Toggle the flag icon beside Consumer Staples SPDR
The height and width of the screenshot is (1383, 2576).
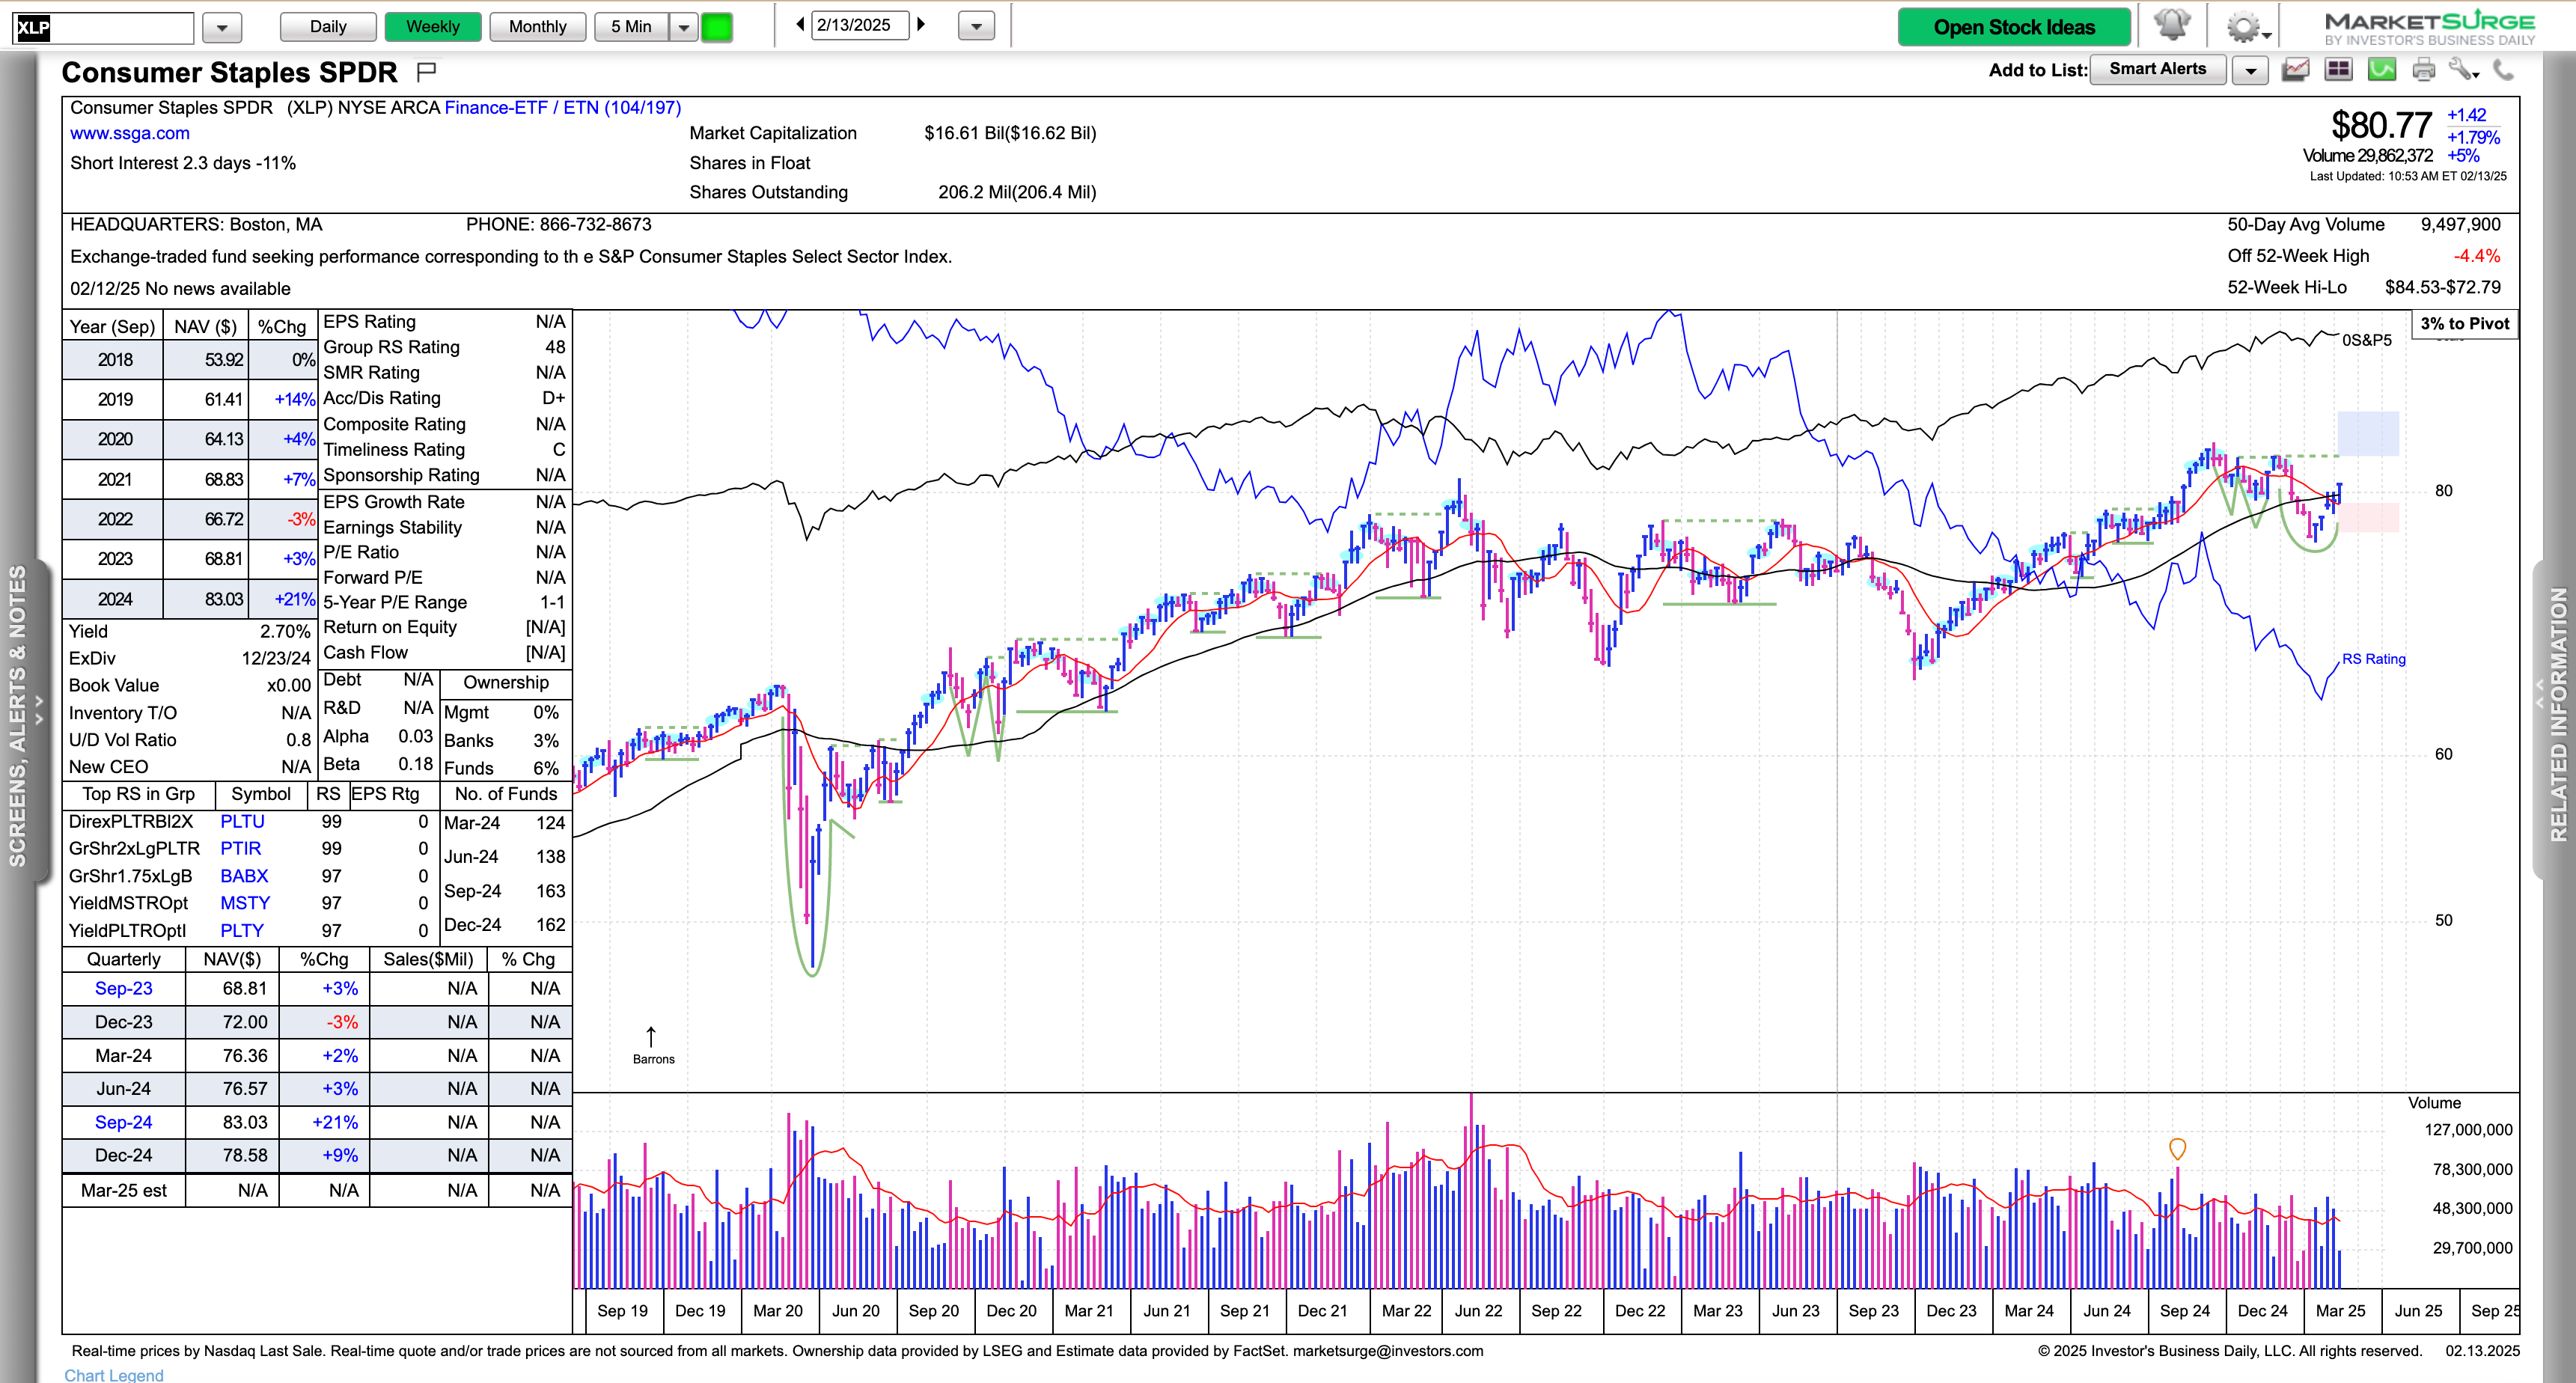pyautogui.click(x=428, y=70)
